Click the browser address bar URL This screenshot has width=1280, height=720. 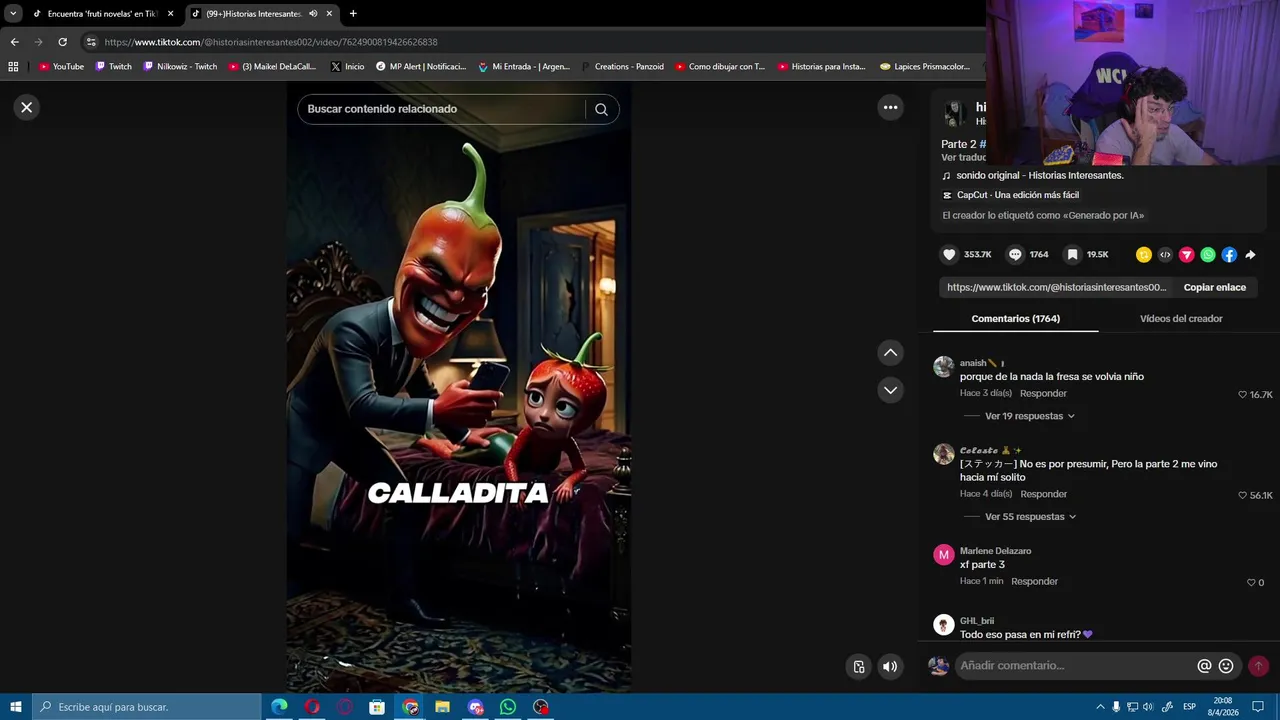[x=271, y=42]
